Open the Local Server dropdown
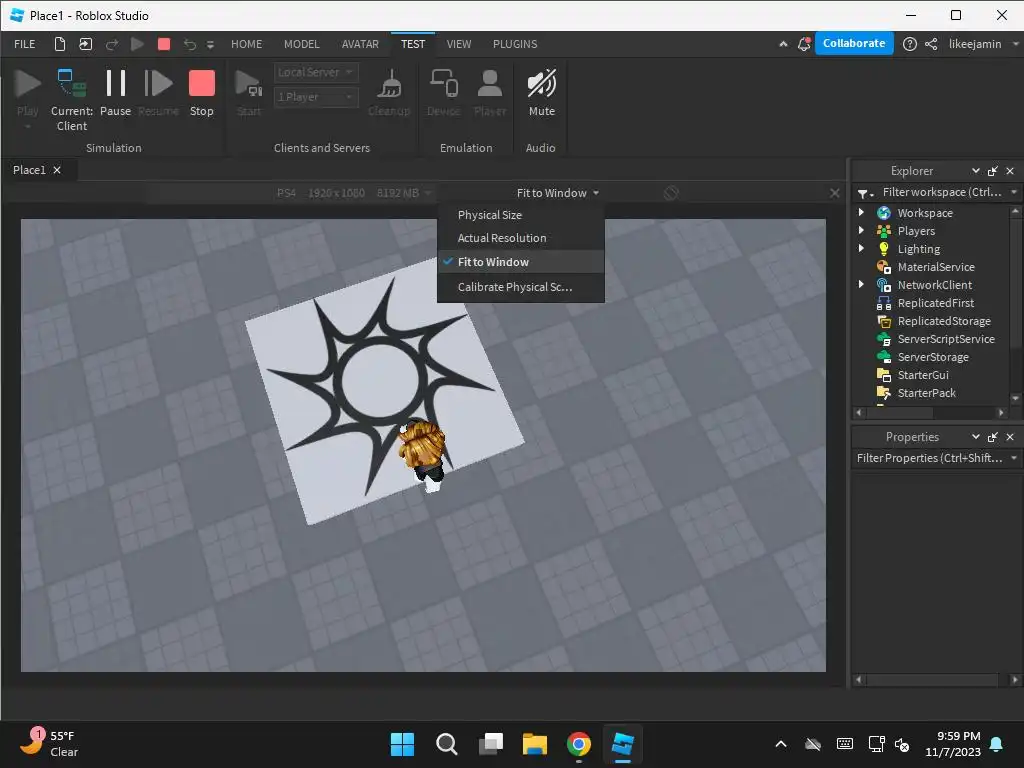1024x768 pixels. 316,72
